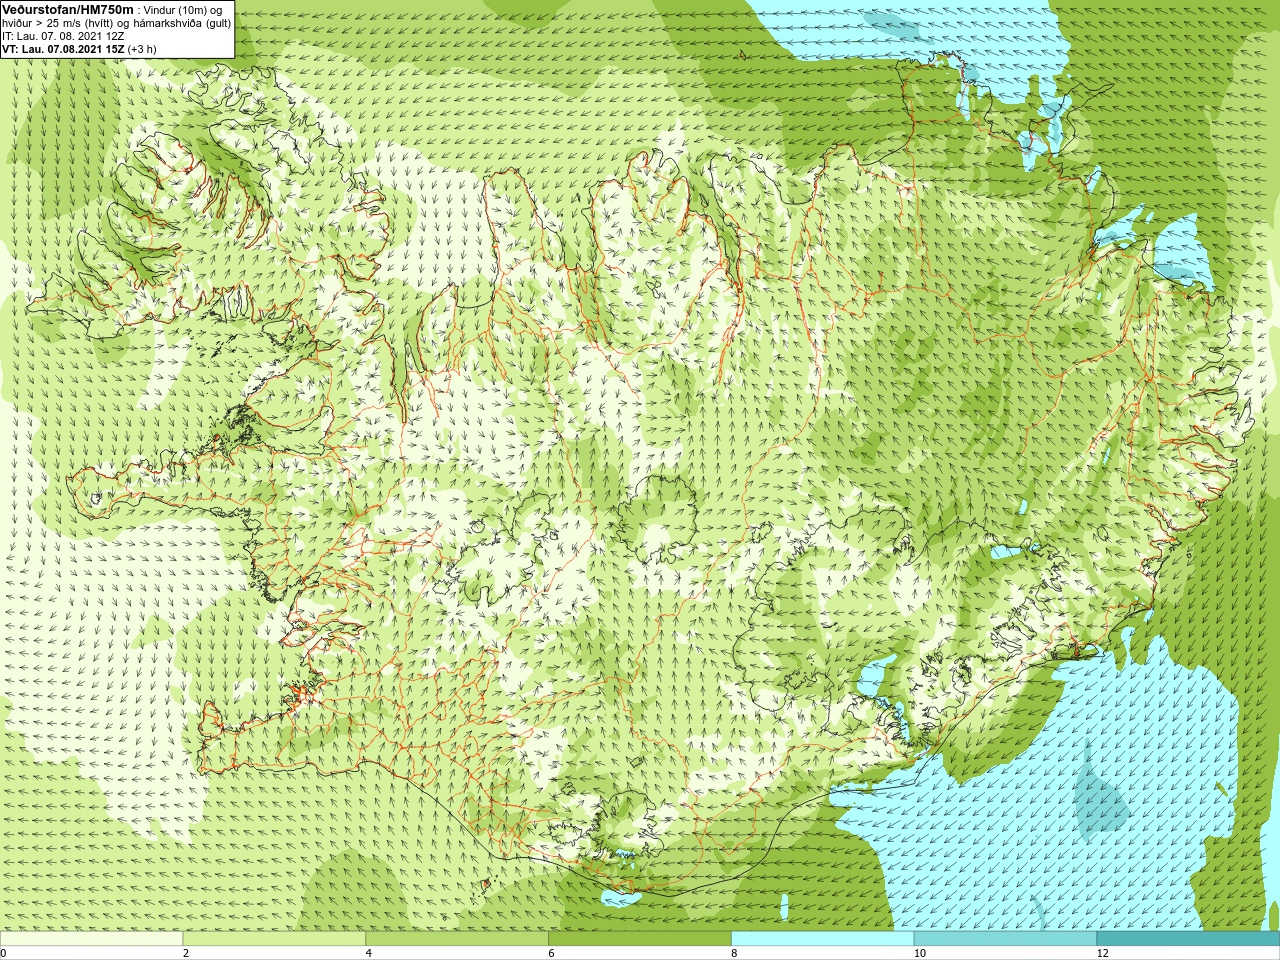
Task: Click the 'hviður > 25 m/s' legend line
Action: click(116, 22)
